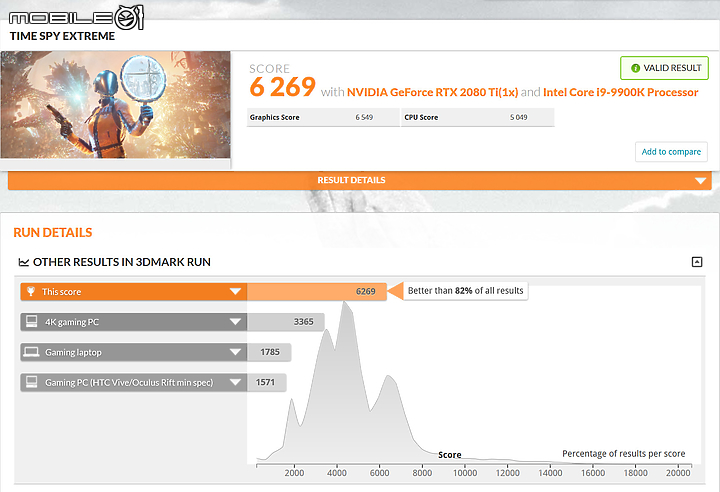Screen dimensions: 720x492
Task: Click the Time Spy Extreme benchmark thumbnail
Action: 115,105
